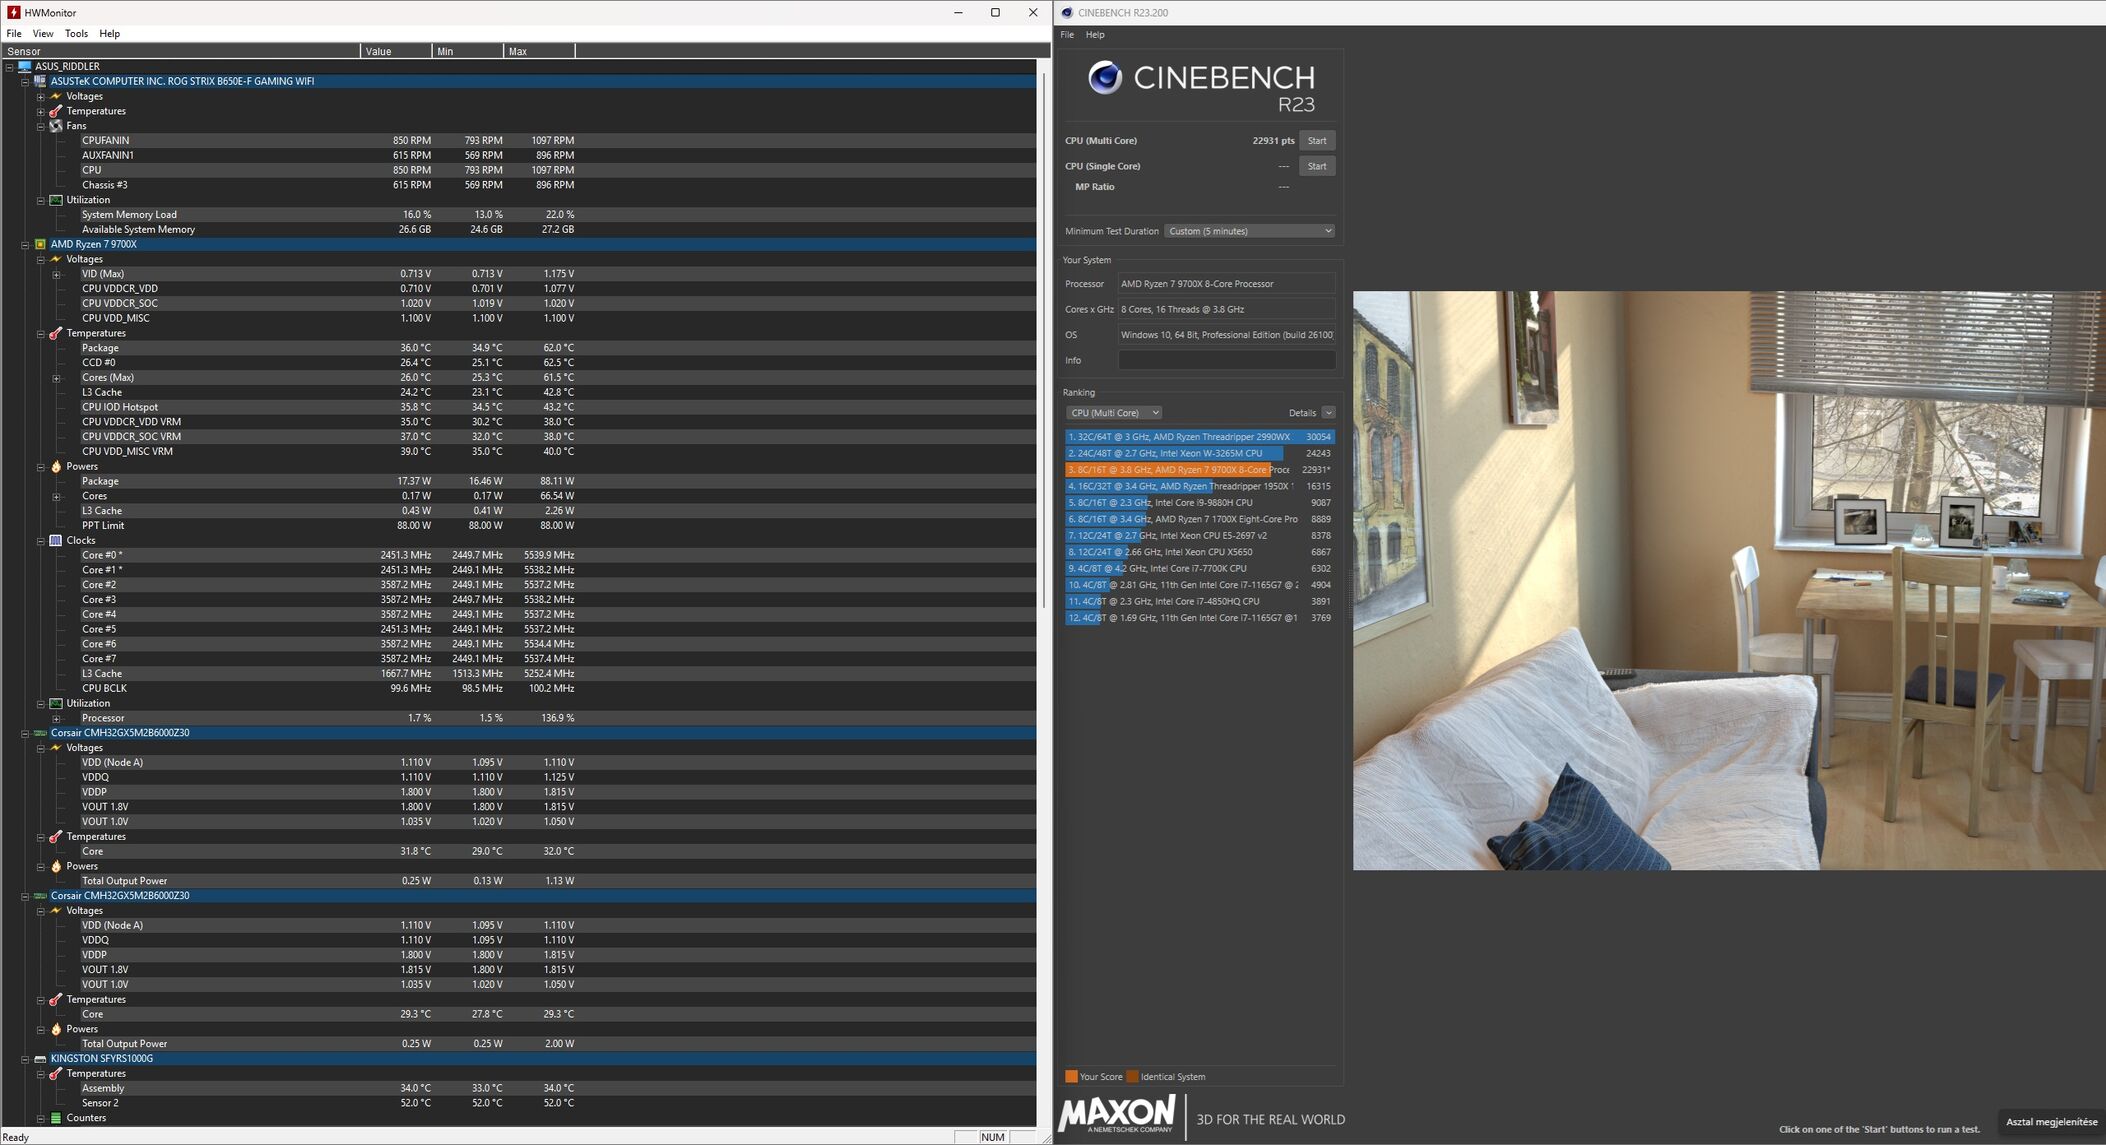The width and height of the screenshot is (2106, 1145).
Task: Click the CPU Temperatures thermometer icon
Action: pyautogui.click(x=56, y=333)
